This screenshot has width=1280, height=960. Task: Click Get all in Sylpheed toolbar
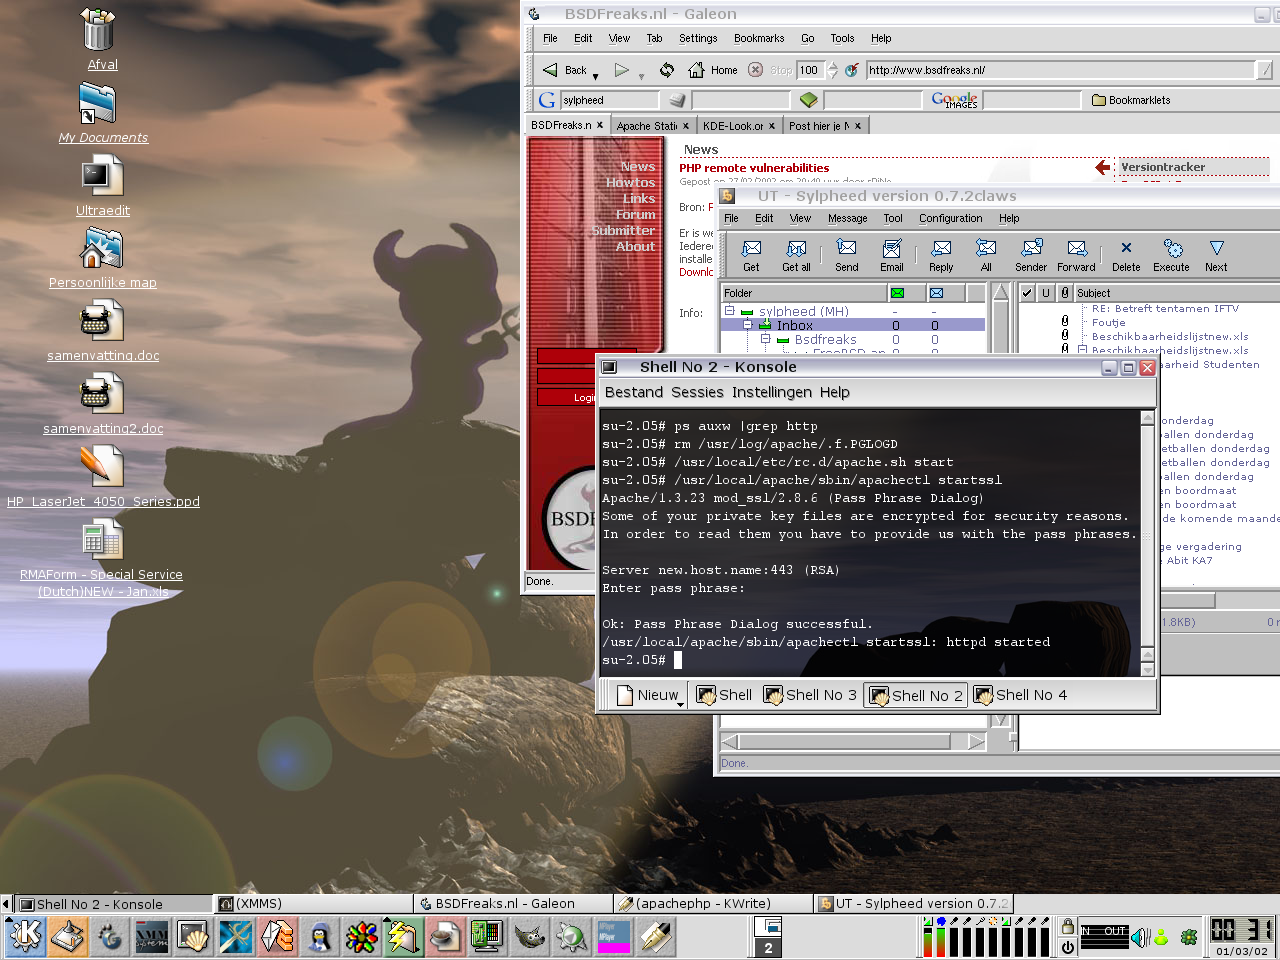click(x=796, y=256)
